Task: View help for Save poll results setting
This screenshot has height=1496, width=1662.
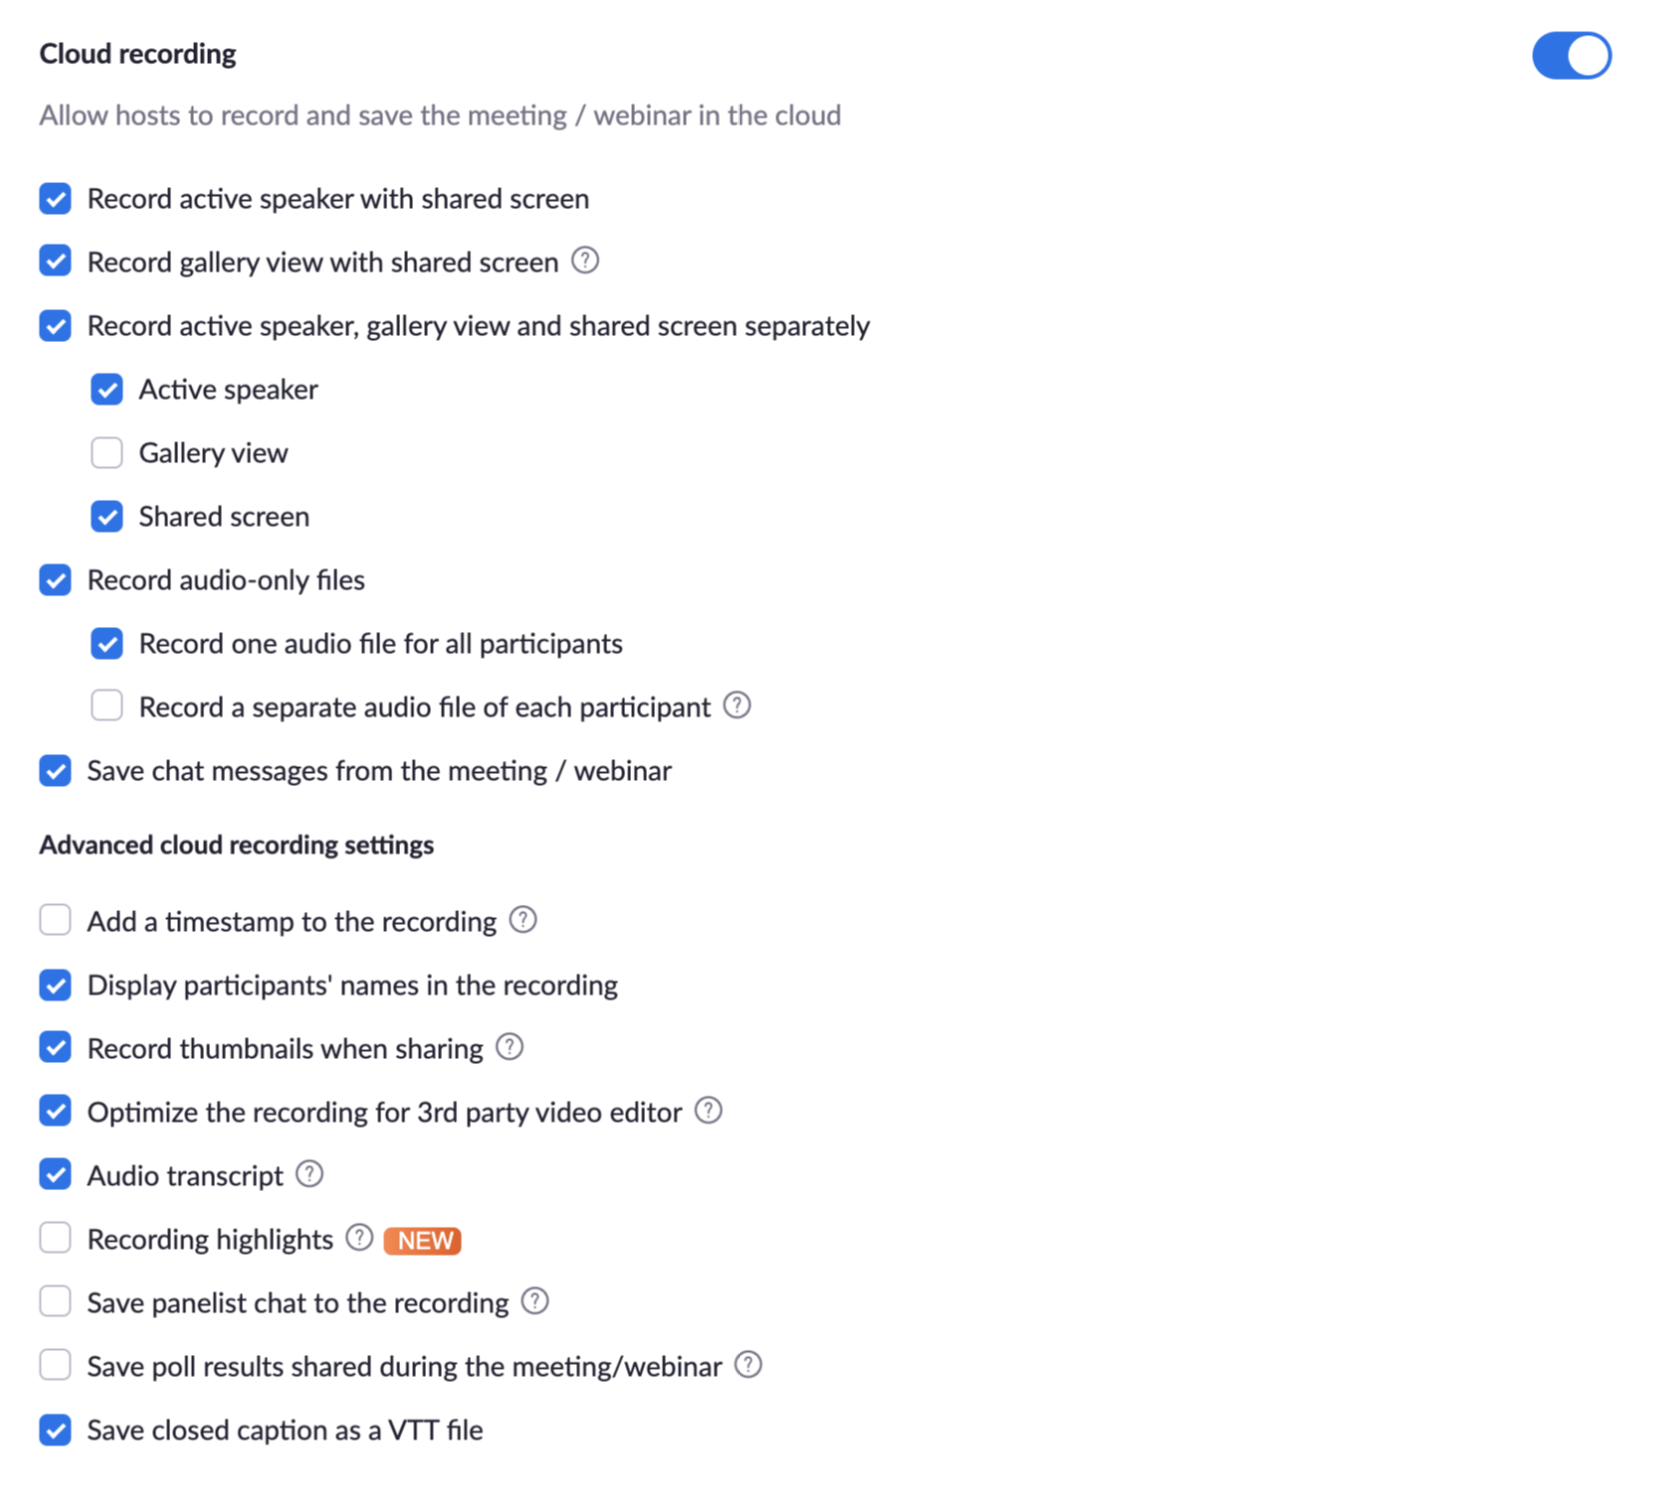Action: 747,1364
